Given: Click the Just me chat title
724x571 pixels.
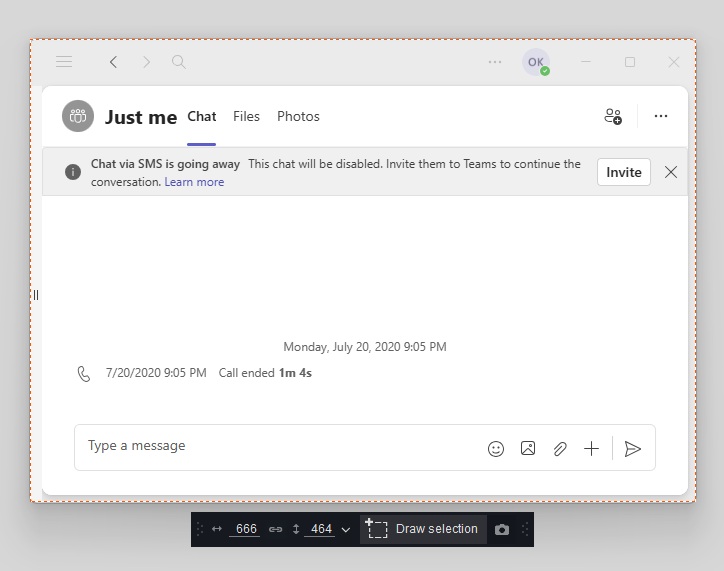Looking at the screenshot, I should click(141, 117).
